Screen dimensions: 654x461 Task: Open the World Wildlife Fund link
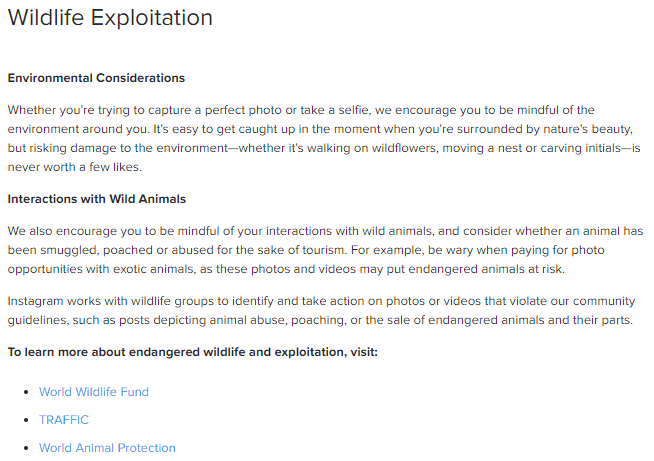point(93,392)
